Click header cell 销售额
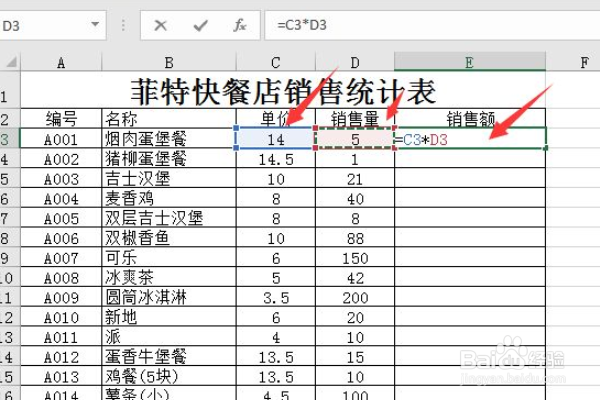Image resolution: width=600 pixels, height=400 pixels. [x=470, y=119]
